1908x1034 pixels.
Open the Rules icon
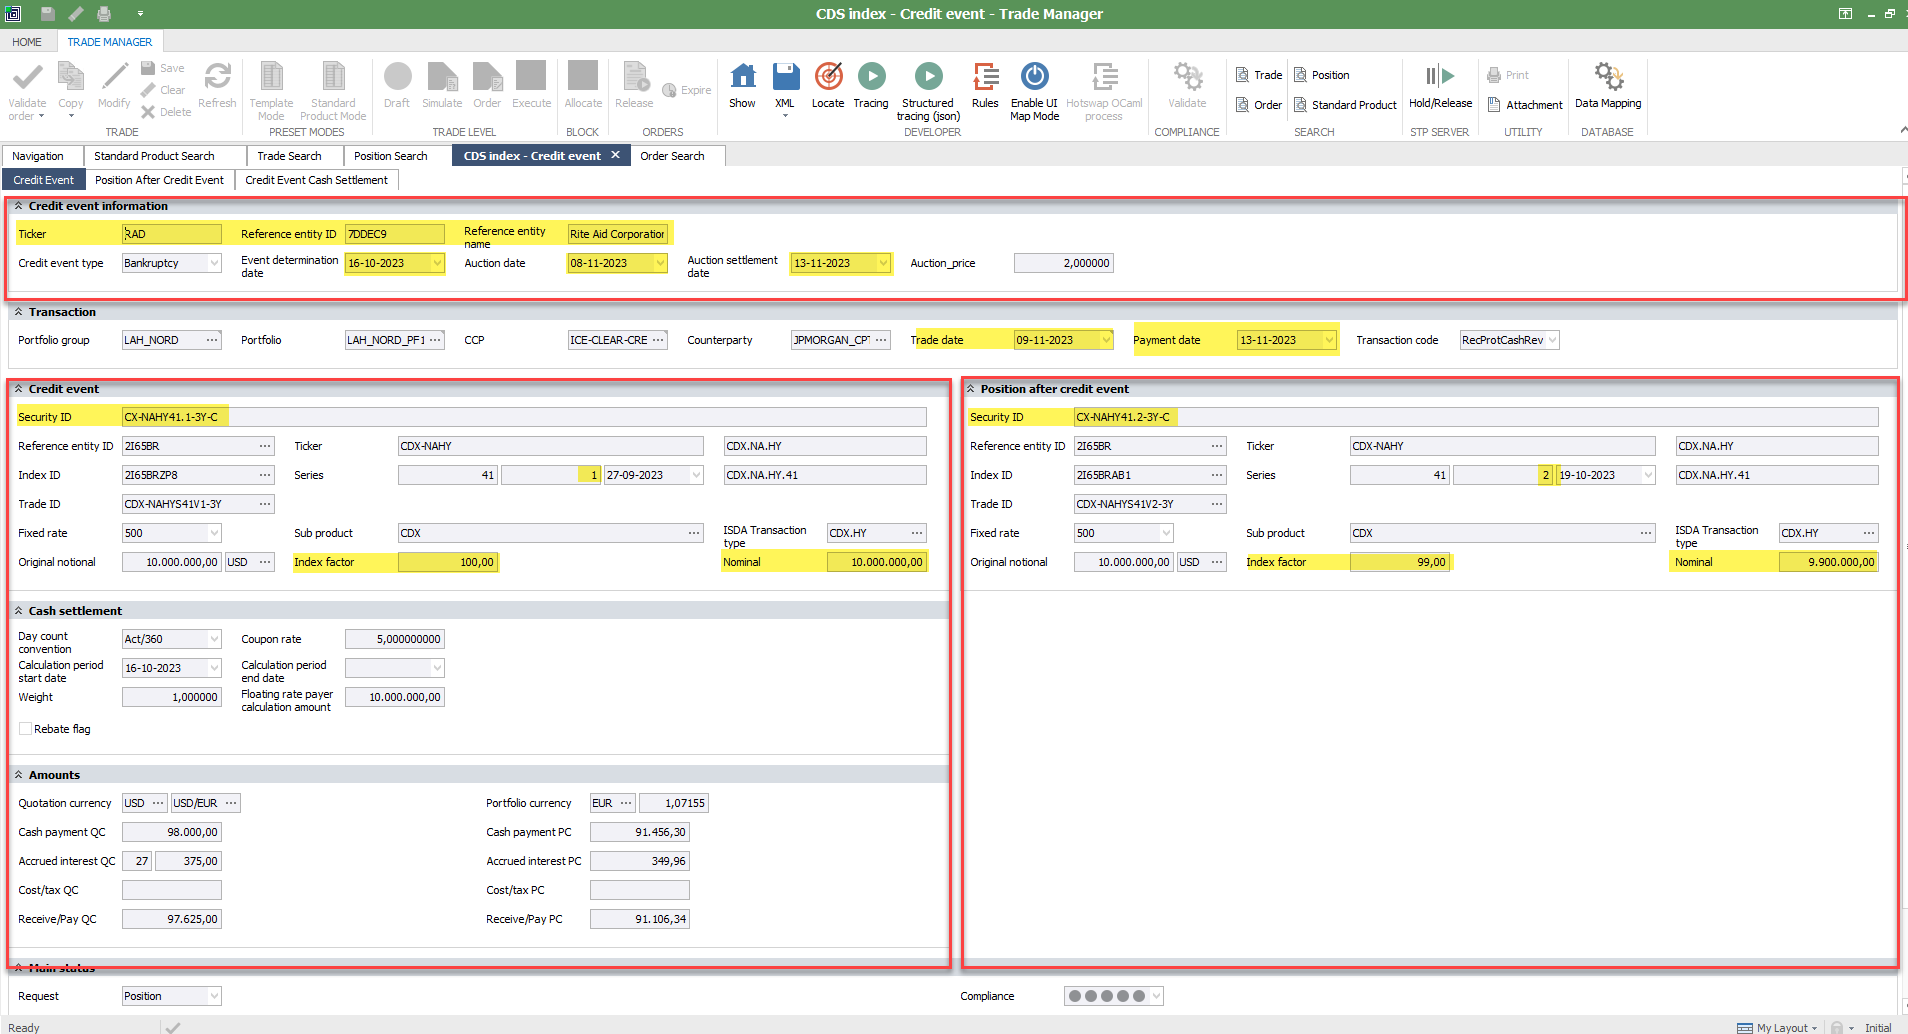985,77
